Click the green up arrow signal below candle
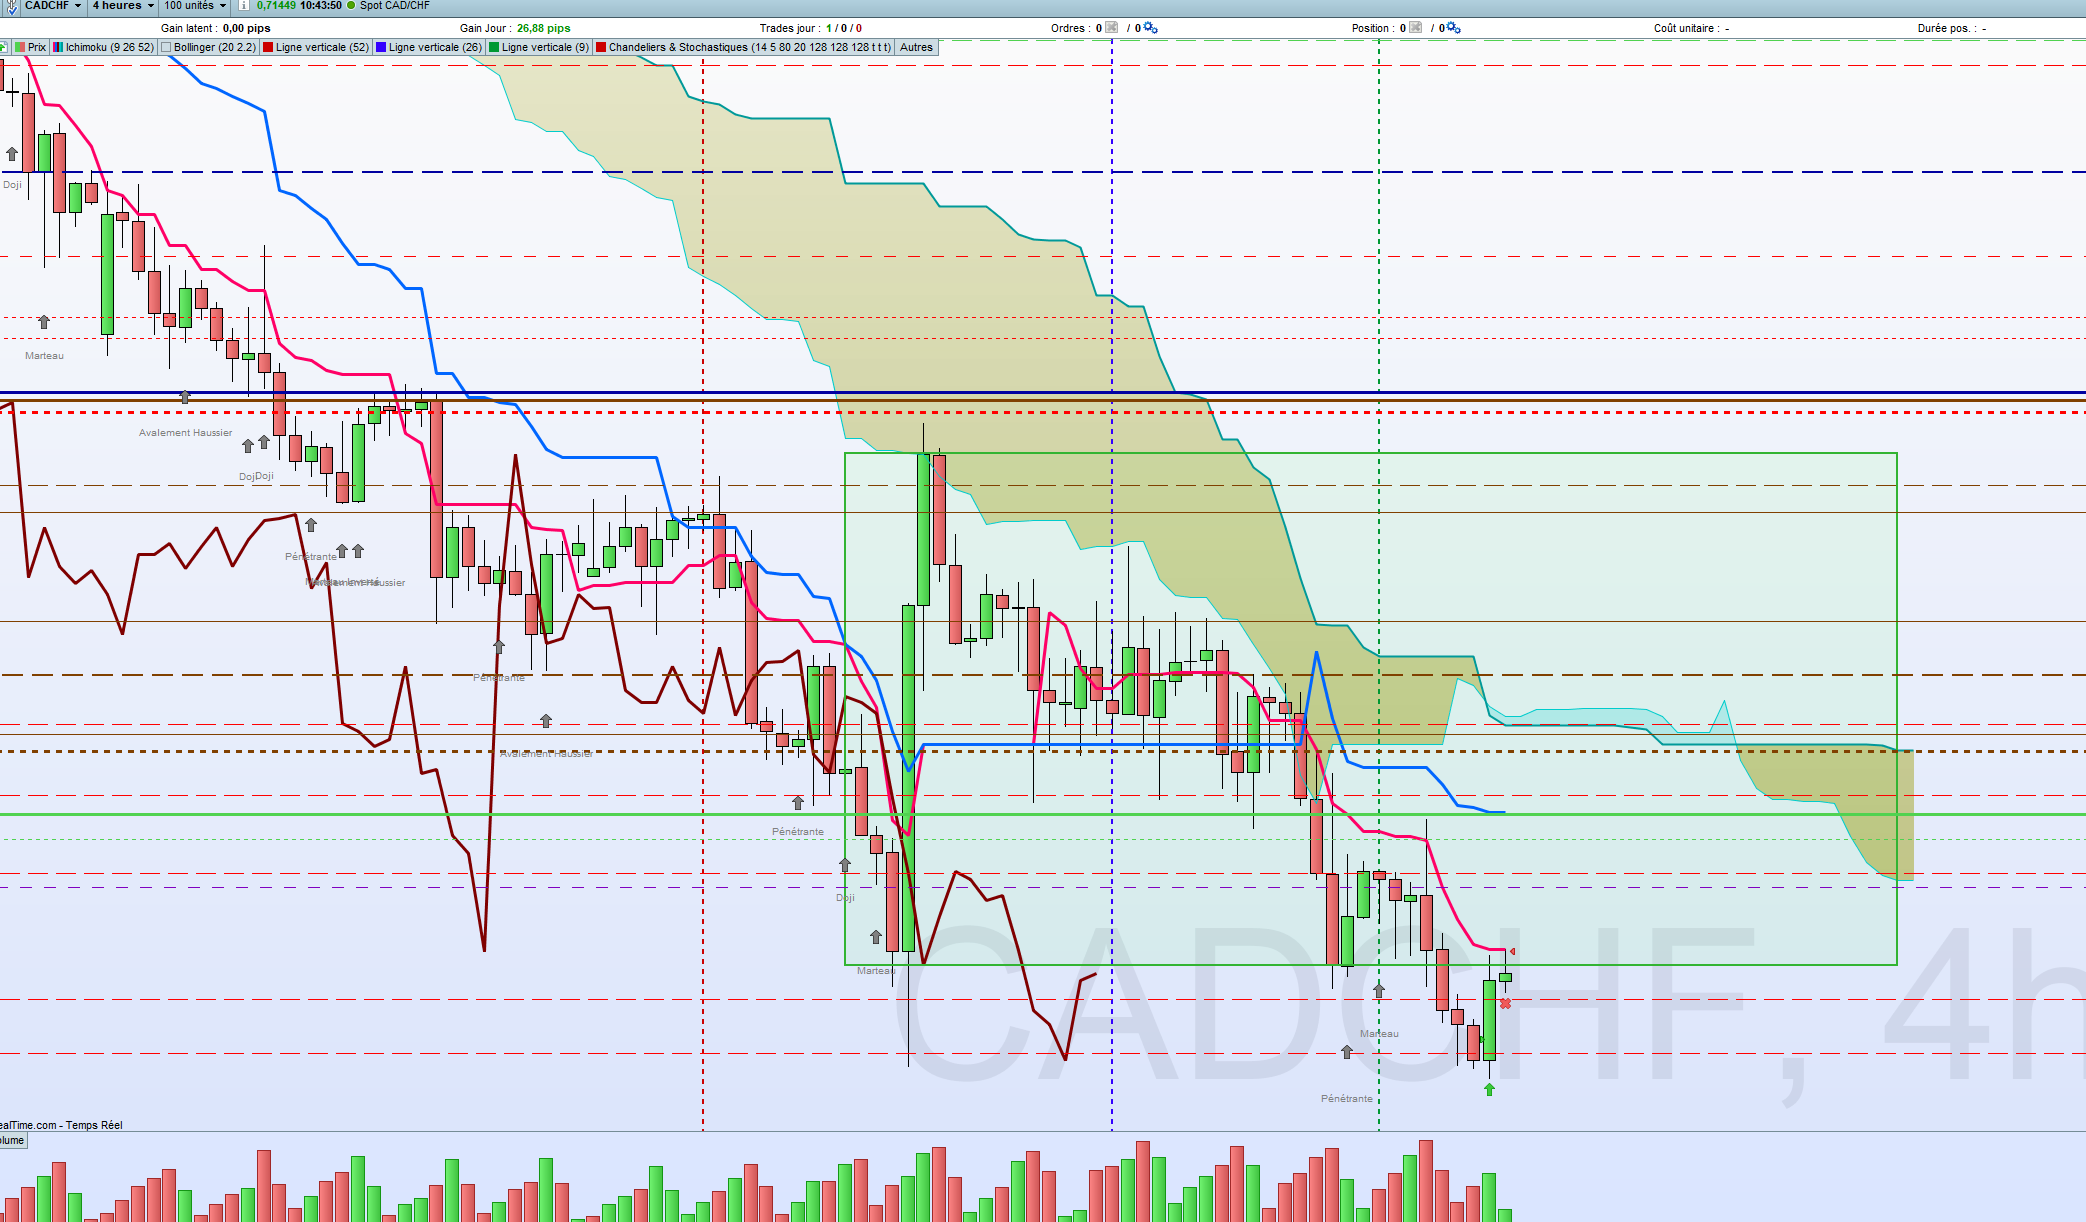Image resolution: width=2086 pixels, height=1222 pixels. point(1489,1089)
